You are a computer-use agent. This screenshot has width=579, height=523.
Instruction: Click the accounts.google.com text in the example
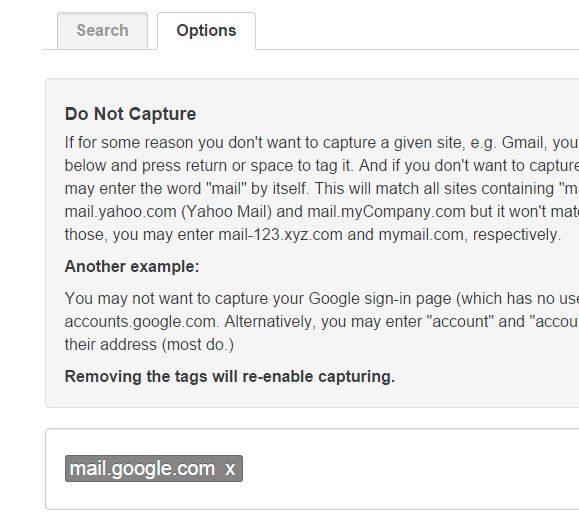142,321
